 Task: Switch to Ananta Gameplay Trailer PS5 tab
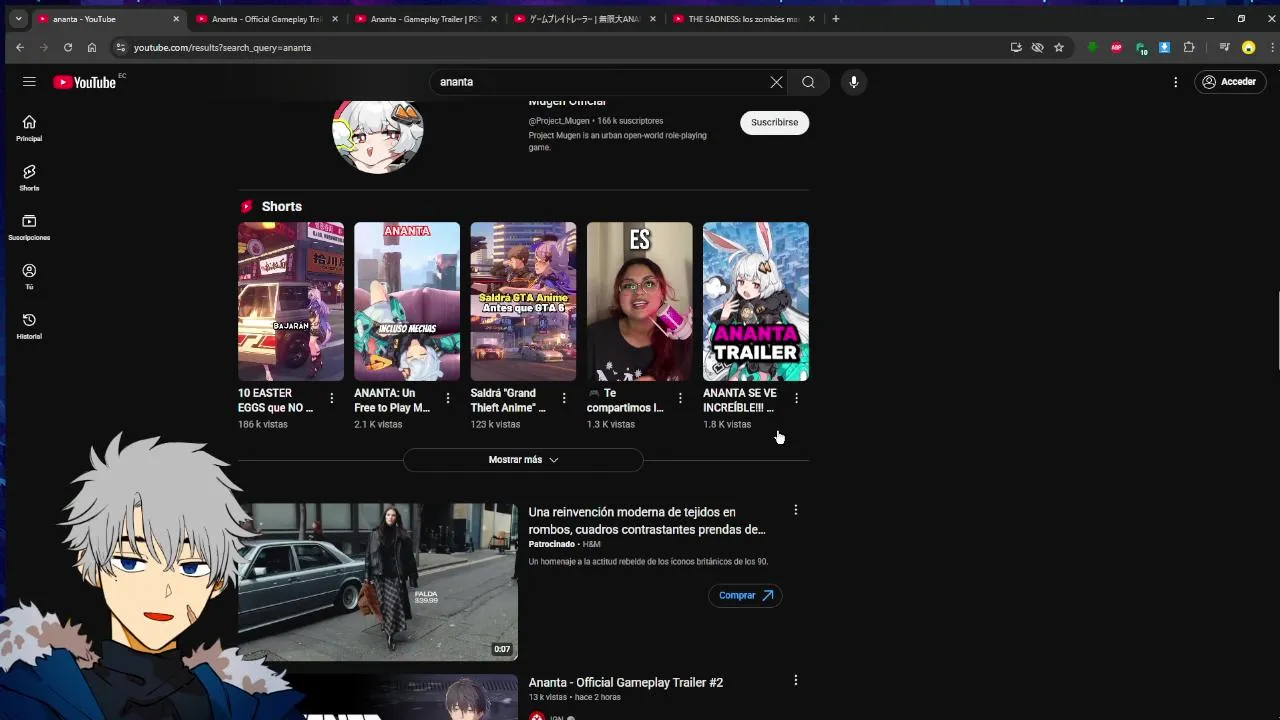click(426, 19)
